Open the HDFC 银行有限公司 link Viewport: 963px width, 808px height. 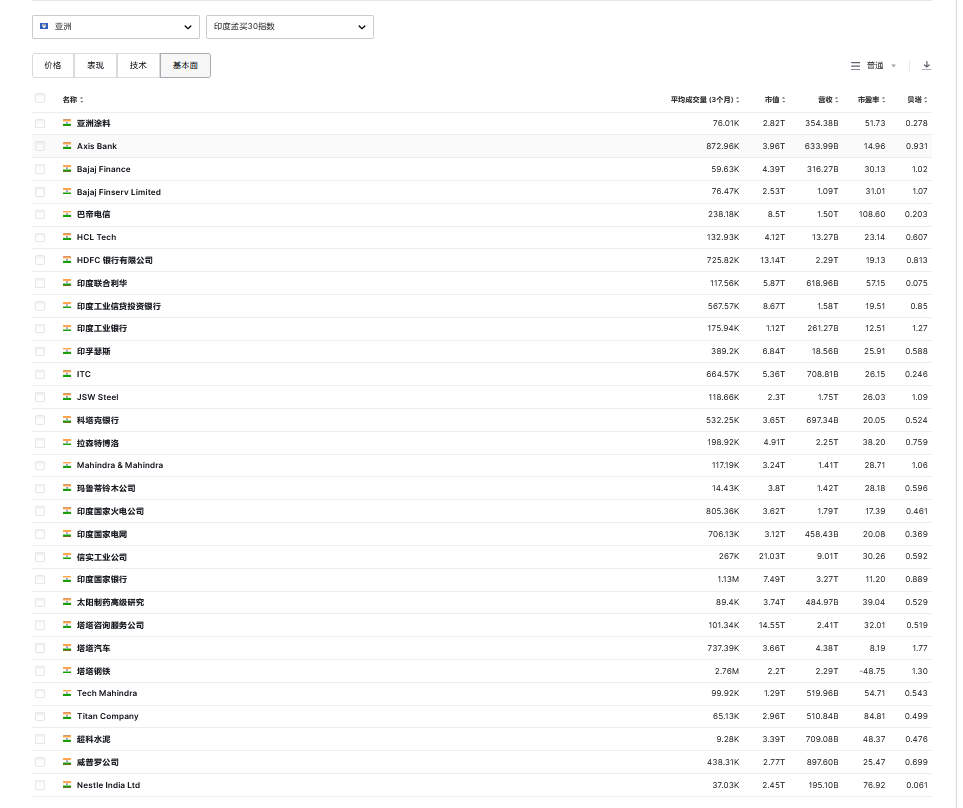point(114,260)
